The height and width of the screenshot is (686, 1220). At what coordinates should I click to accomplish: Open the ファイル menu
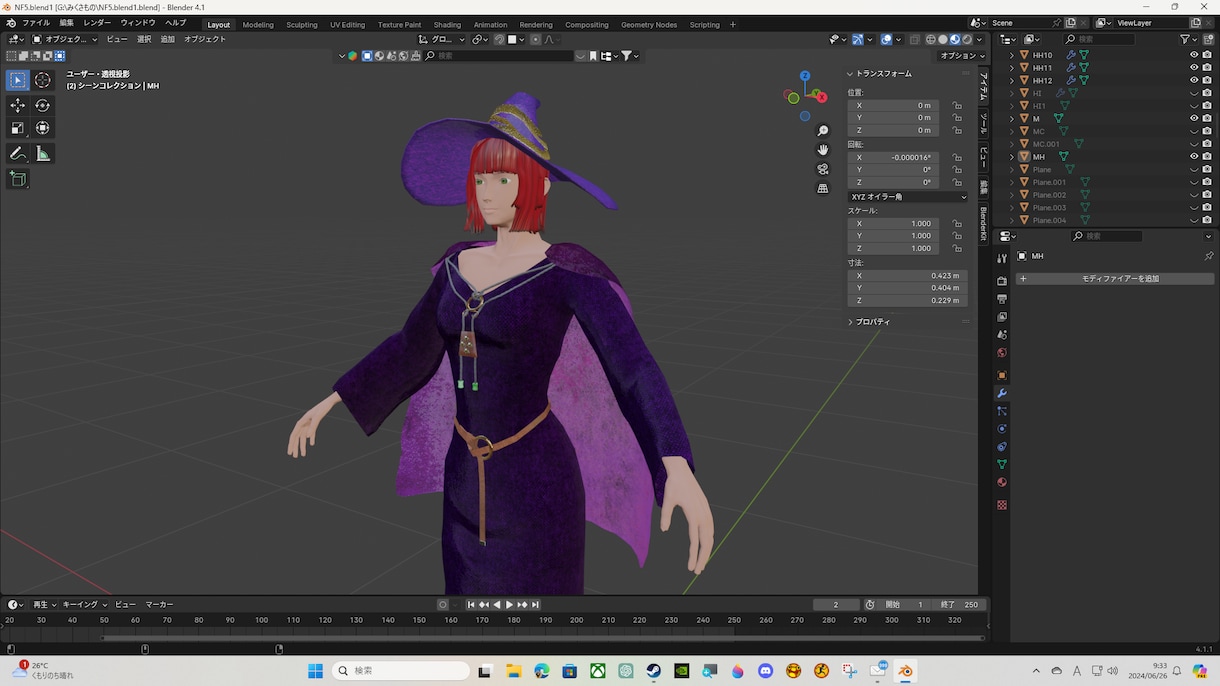(35, 22)
